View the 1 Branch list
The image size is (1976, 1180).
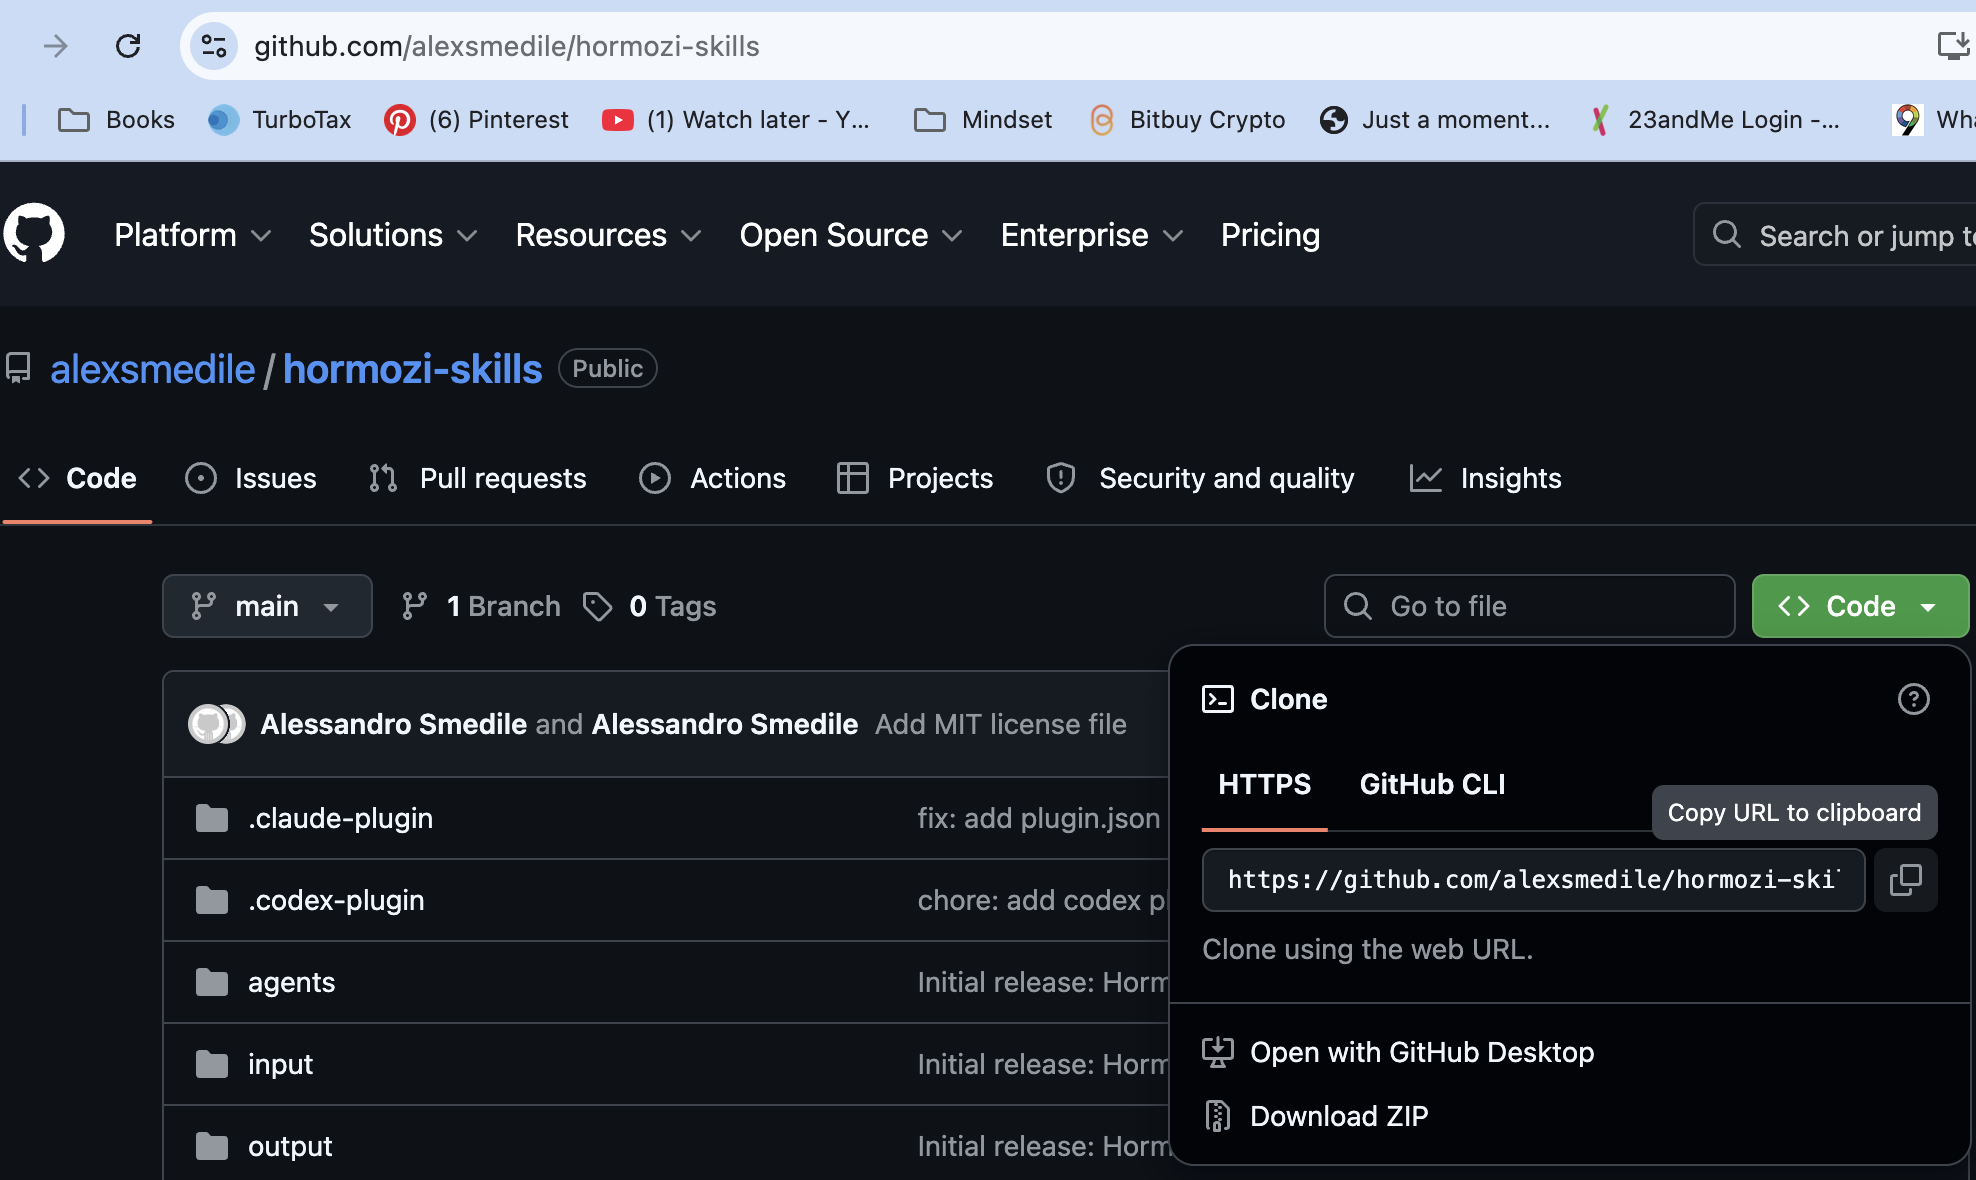pyautogui.click(x=481, y=606)
